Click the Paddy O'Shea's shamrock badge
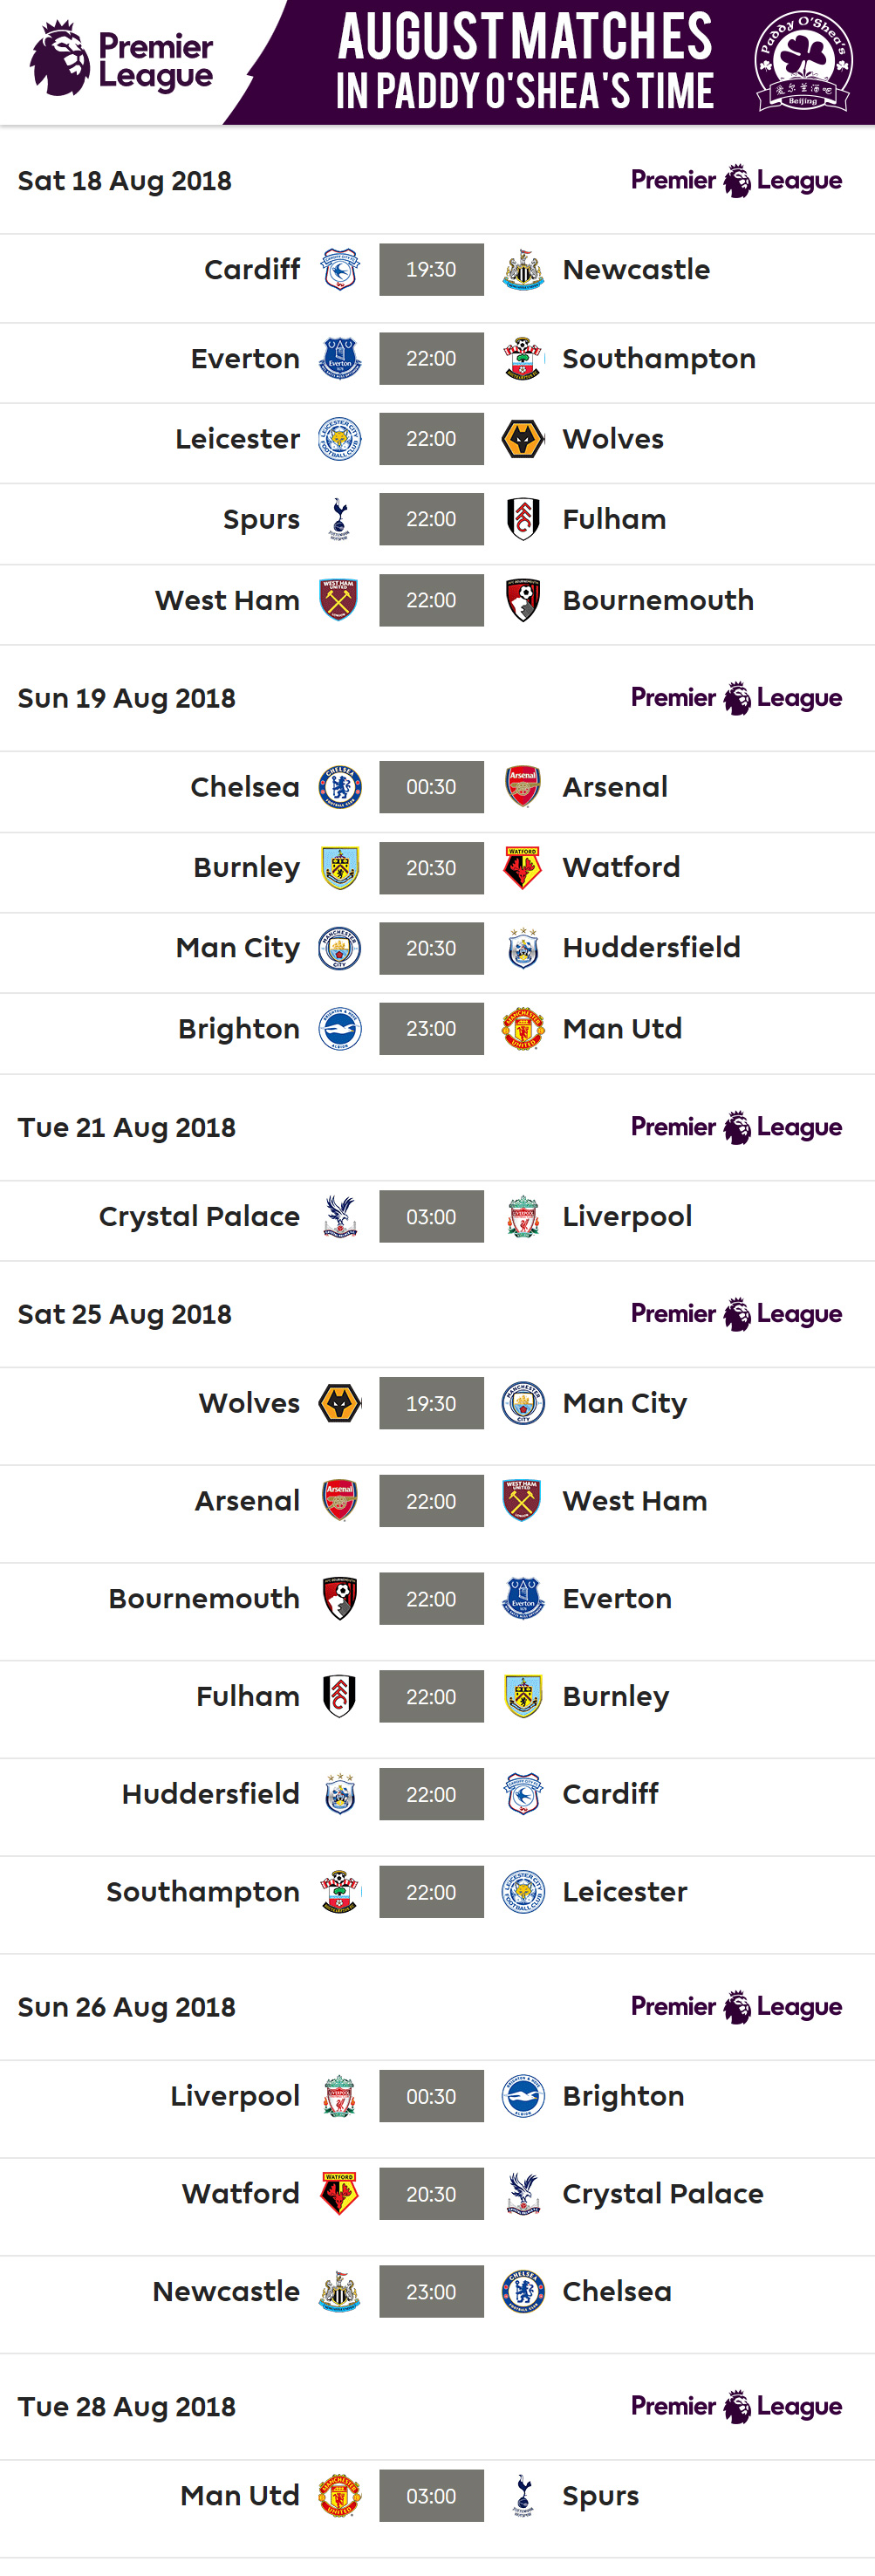This screenshot has width=875, height=2576. point(802,61)
